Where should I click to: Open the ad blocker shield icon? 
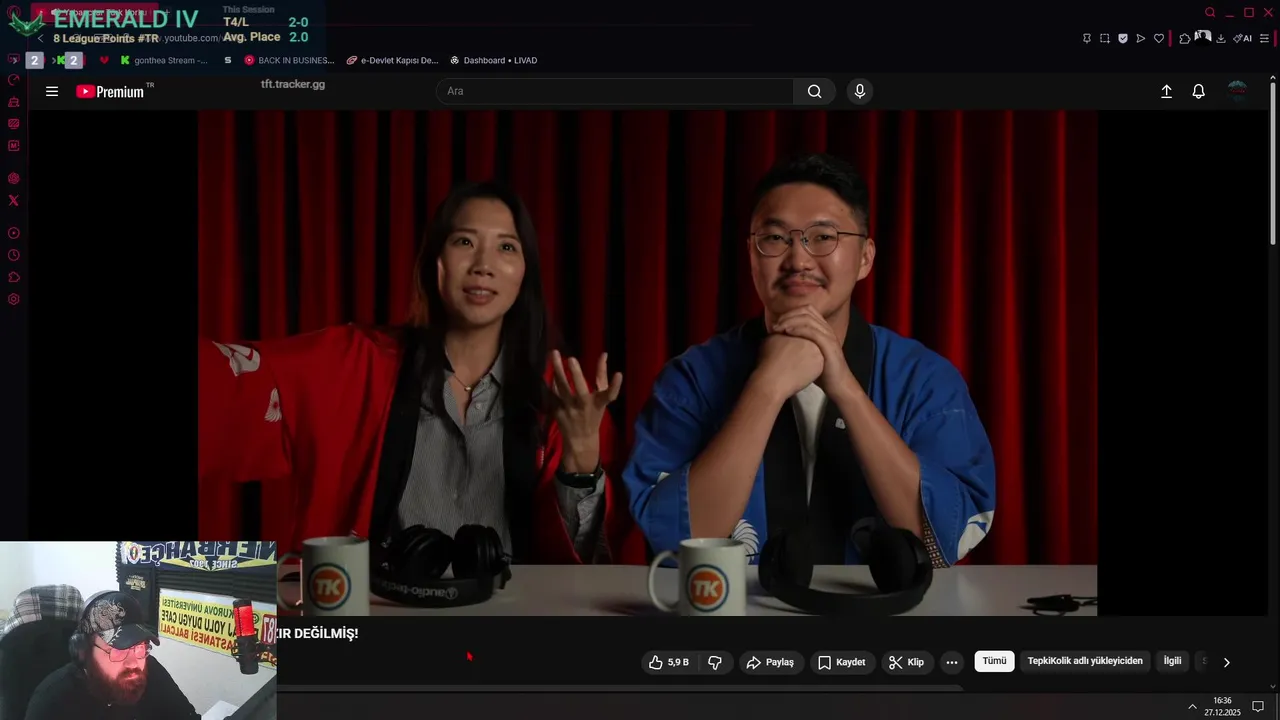coord(1123,38)
